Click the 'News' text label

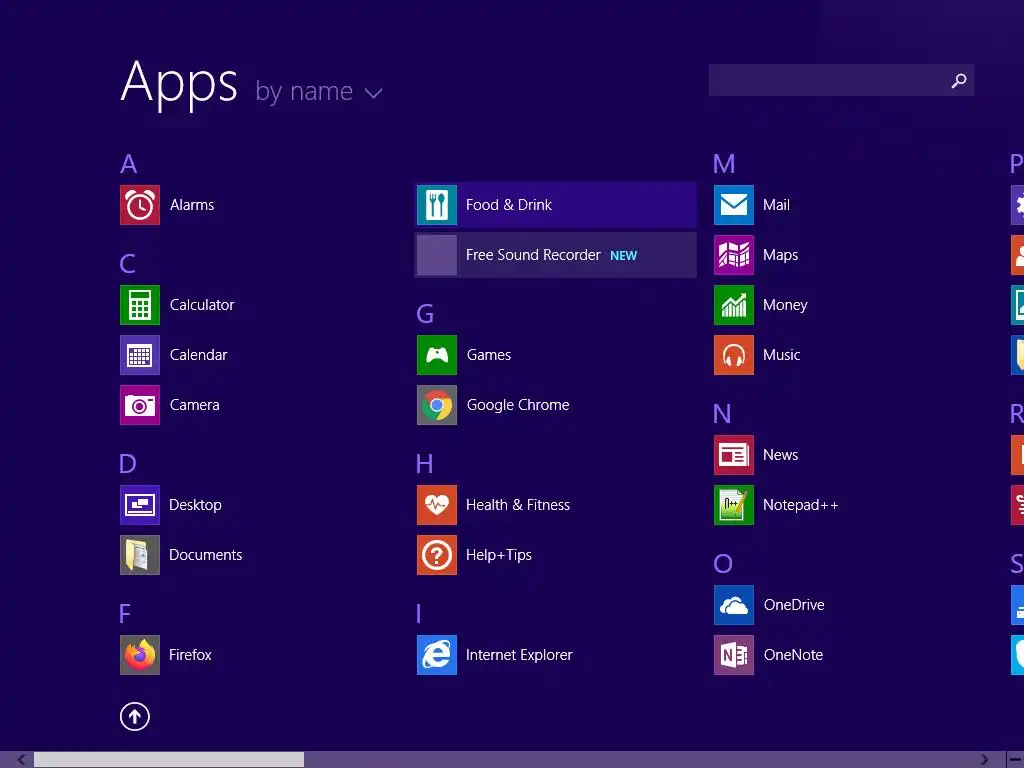(x=780, y=455)
